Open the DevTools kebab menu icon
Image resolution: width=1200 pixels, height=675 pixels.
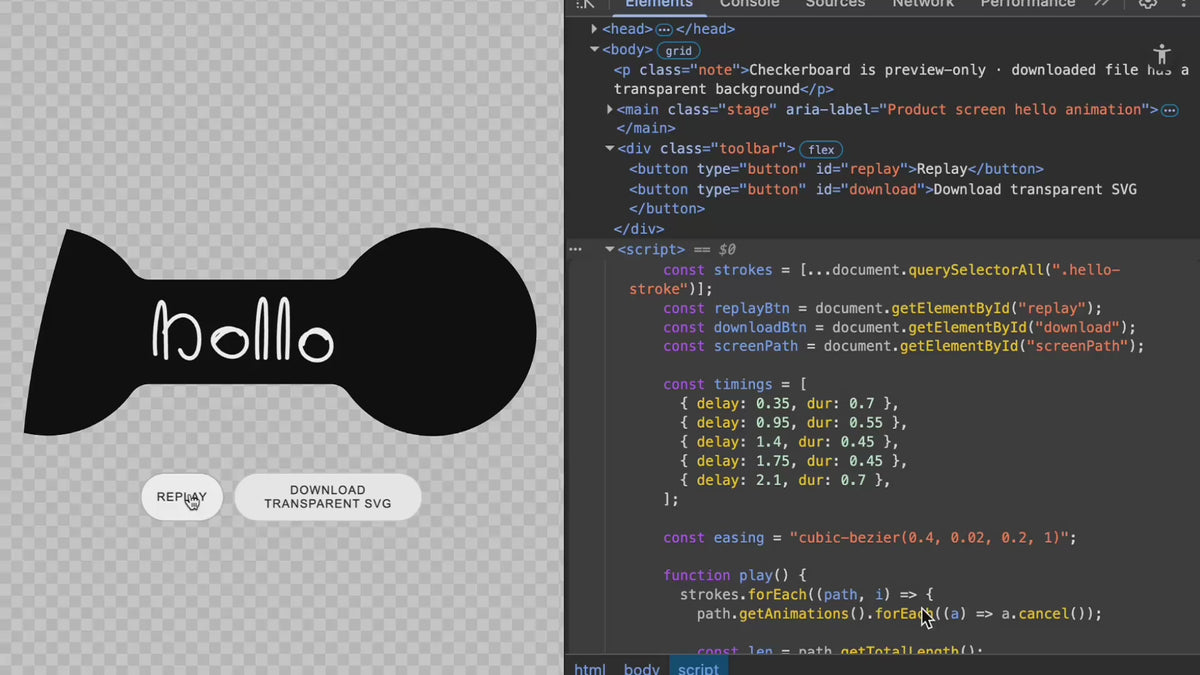pos(1183,4)
